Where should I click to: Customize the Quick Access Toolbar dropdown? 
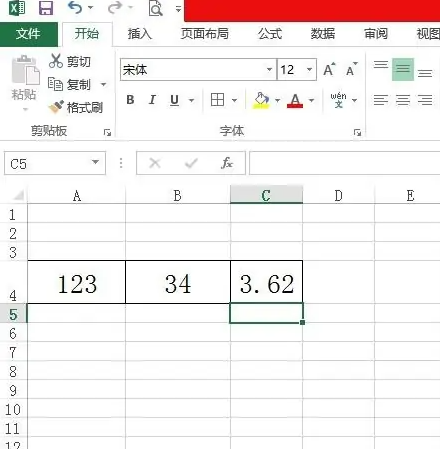click(178, 9)
